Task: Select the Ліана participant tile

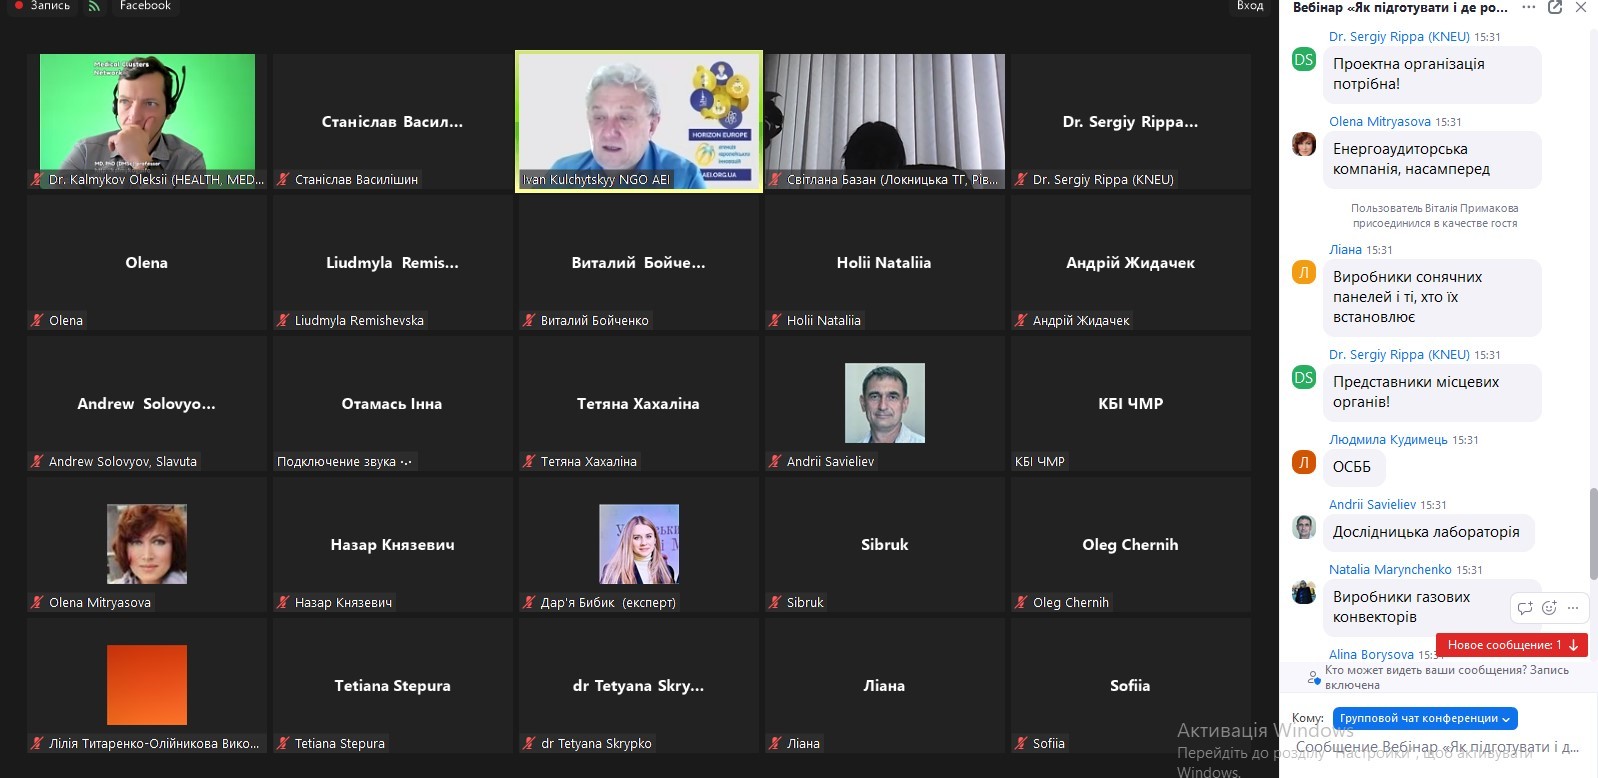Action: point(885,686)
